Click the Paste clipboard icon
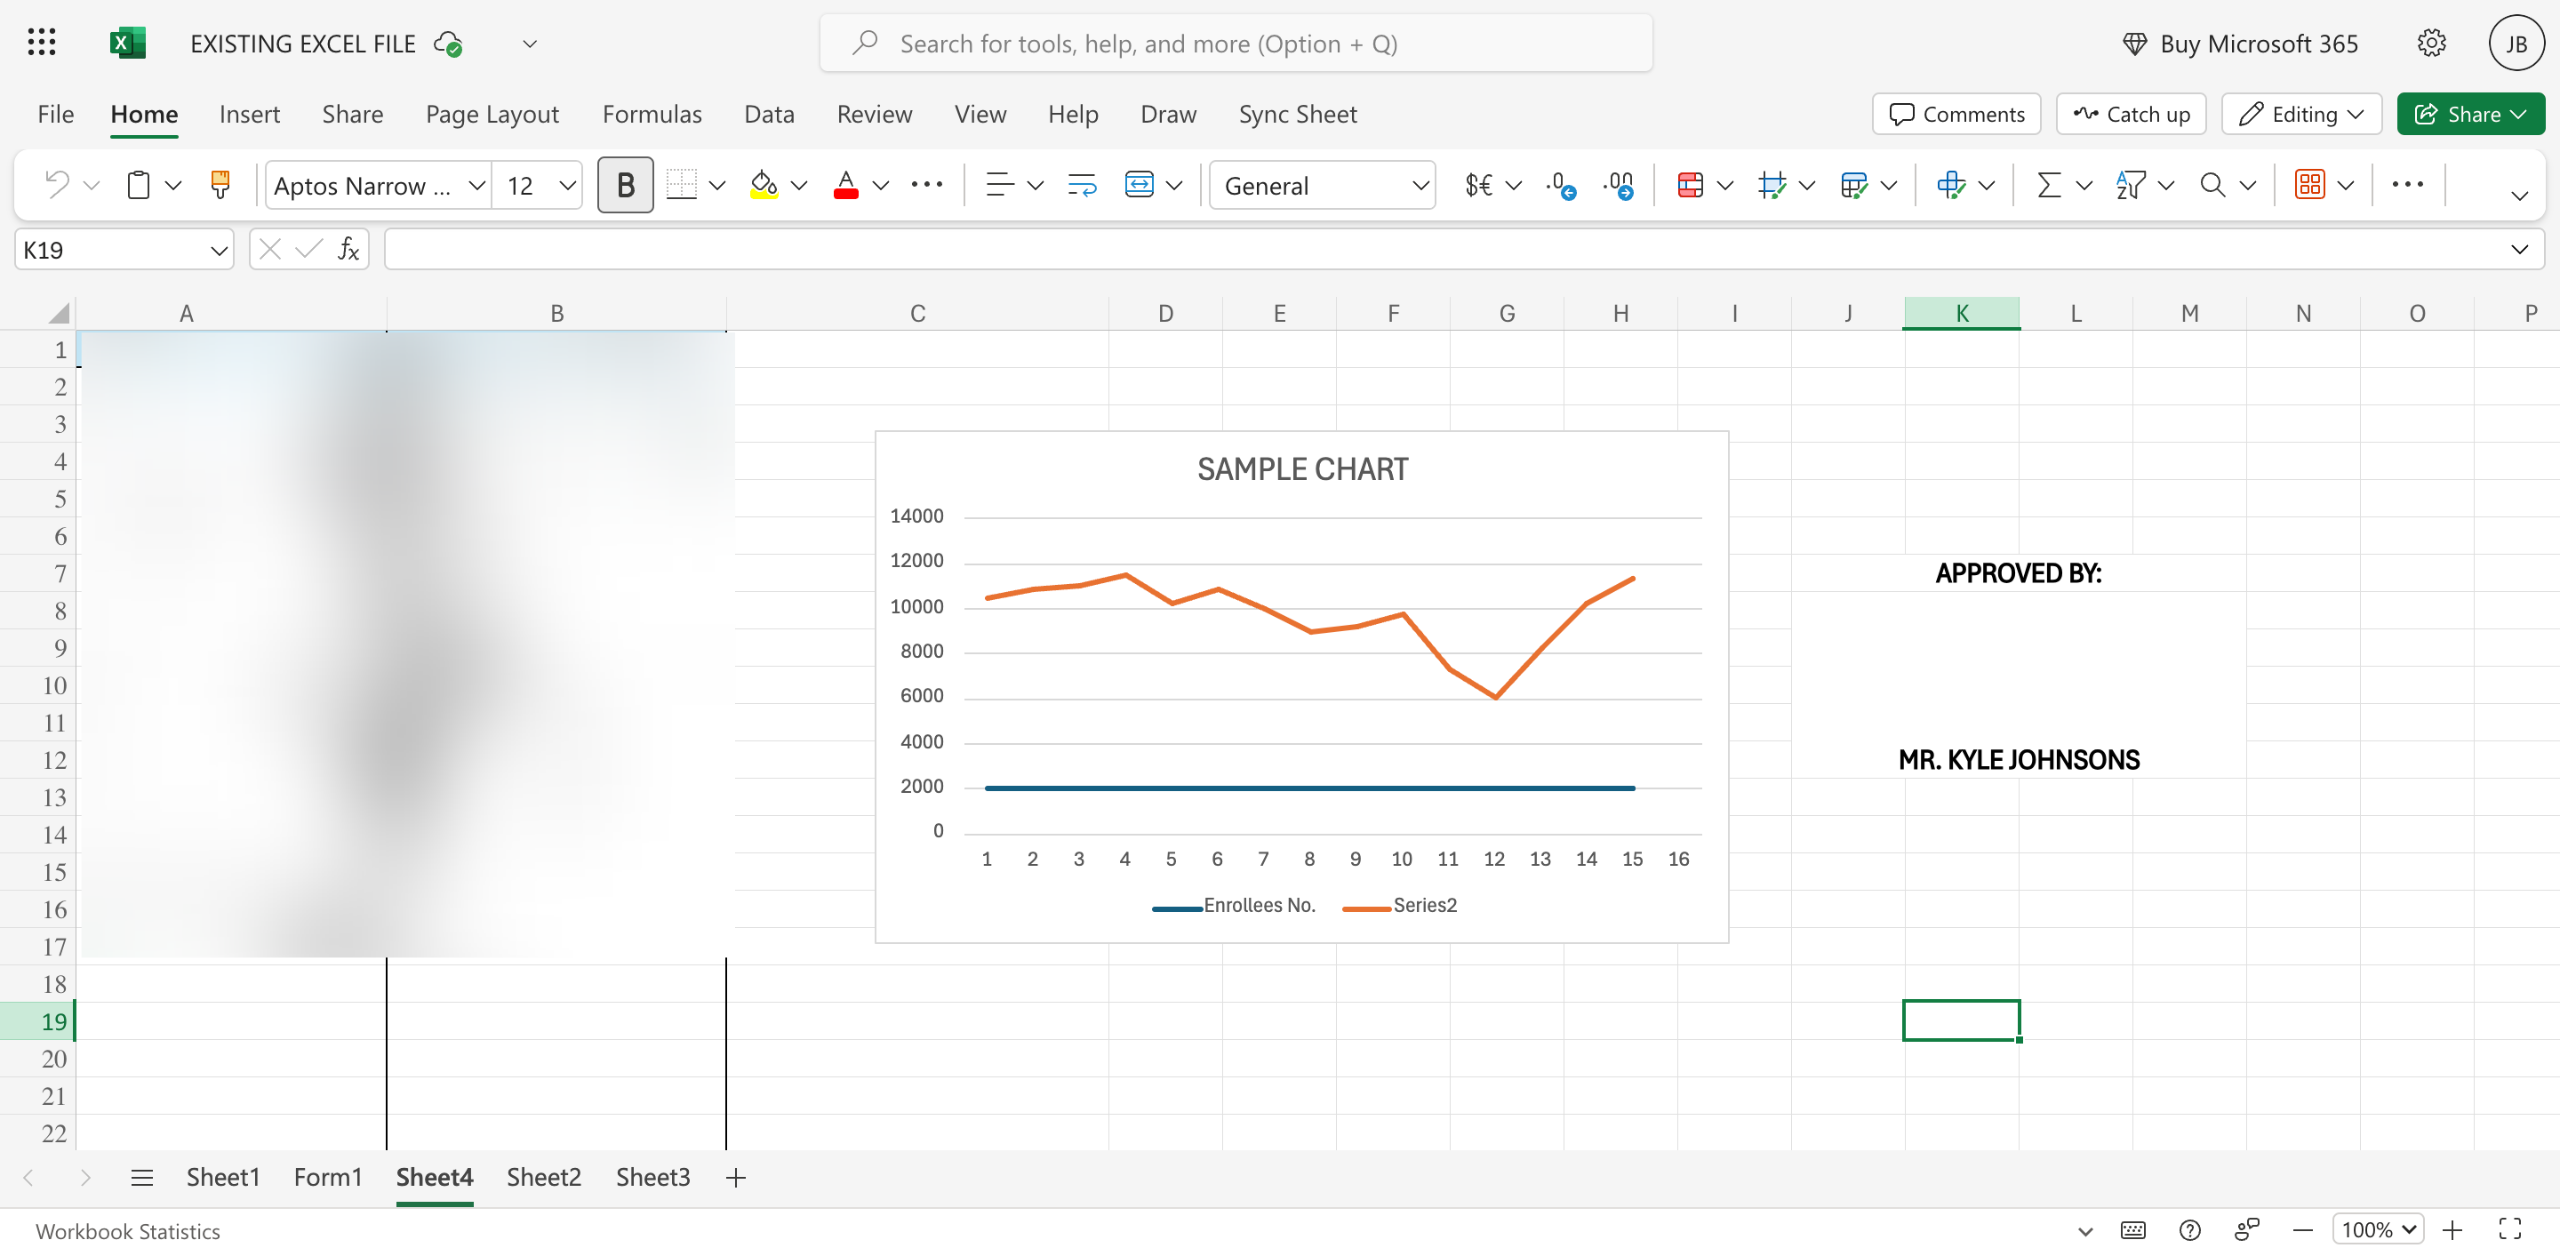This screenshot has width=2560, height=1248. (138, 185)
